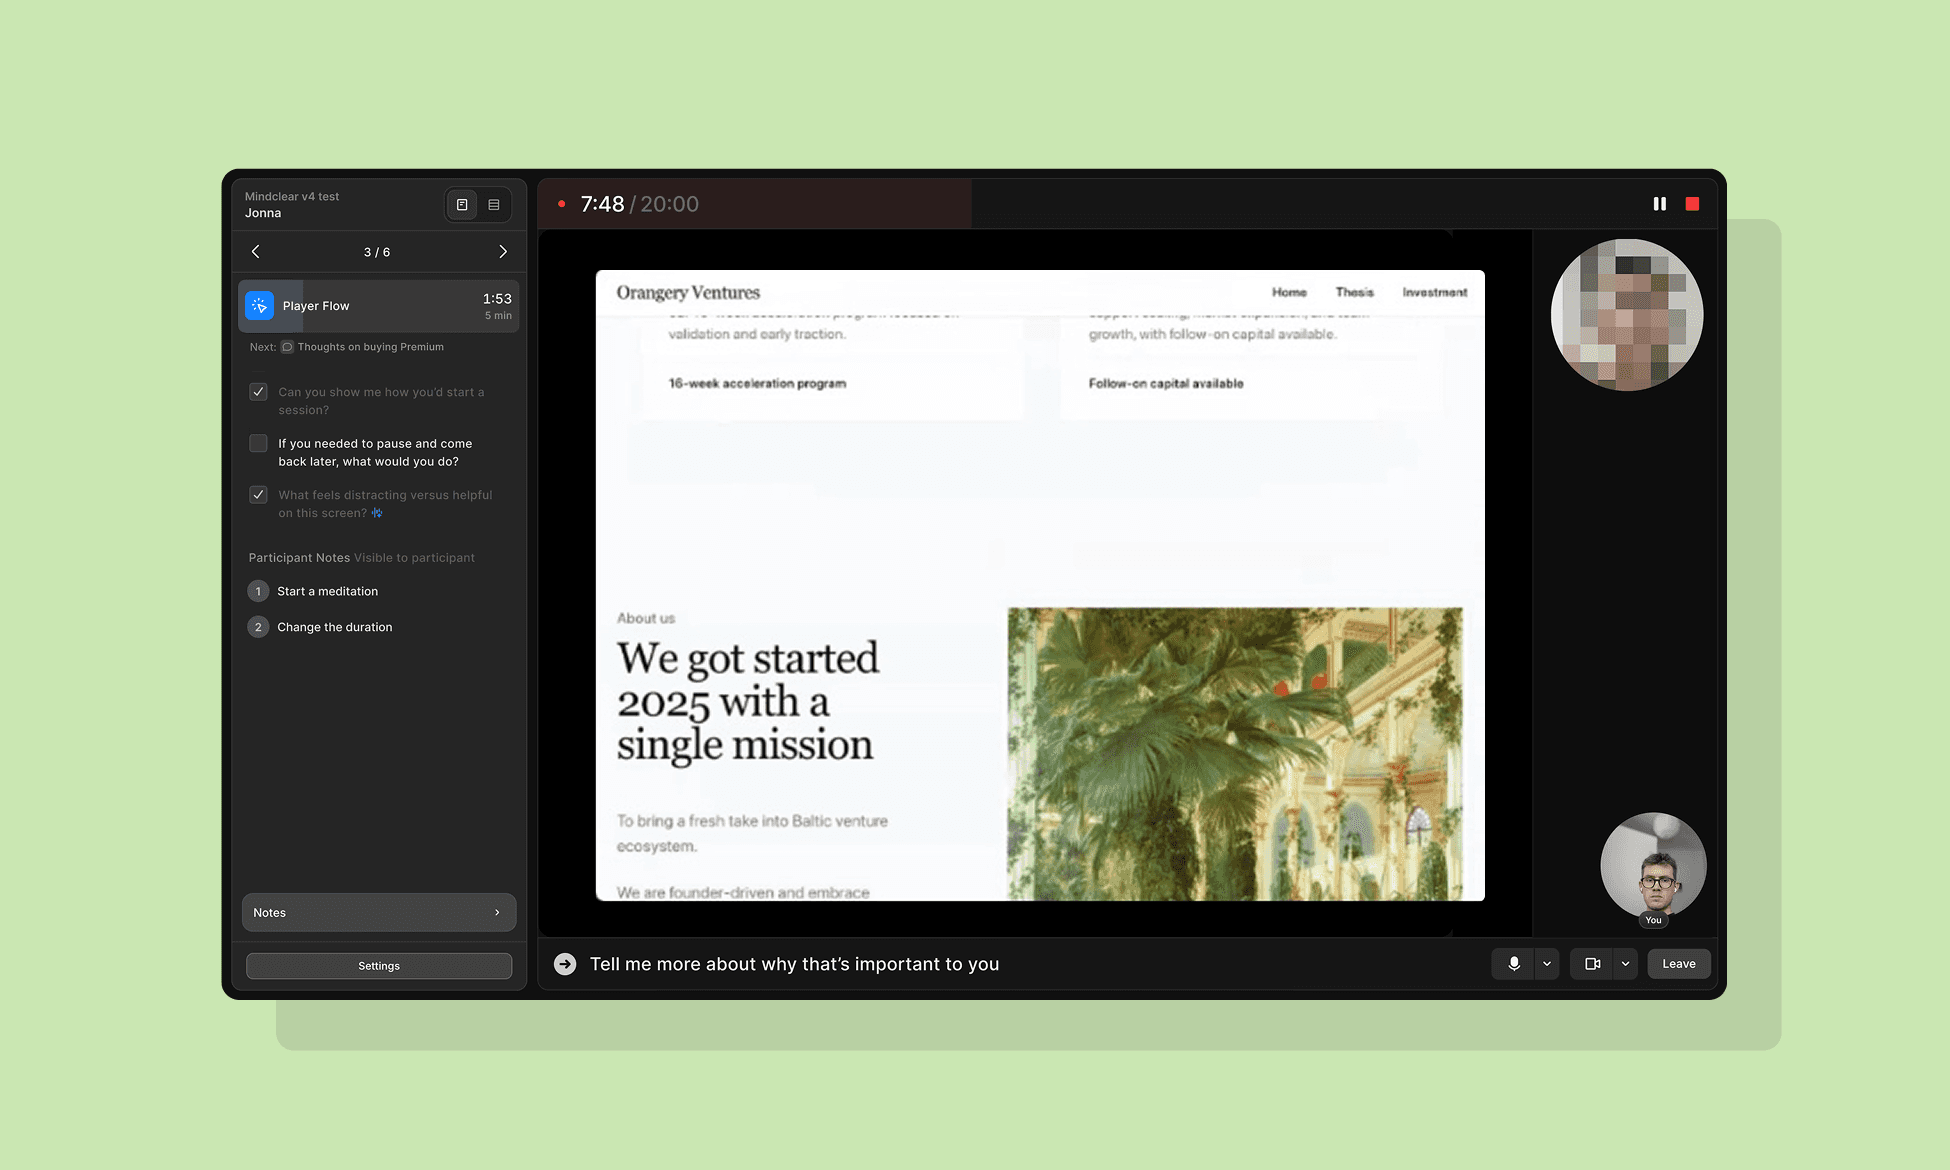This screenshot has height=1170, width=1950.
Task: Open the Settings button
Action: point(379,966)
